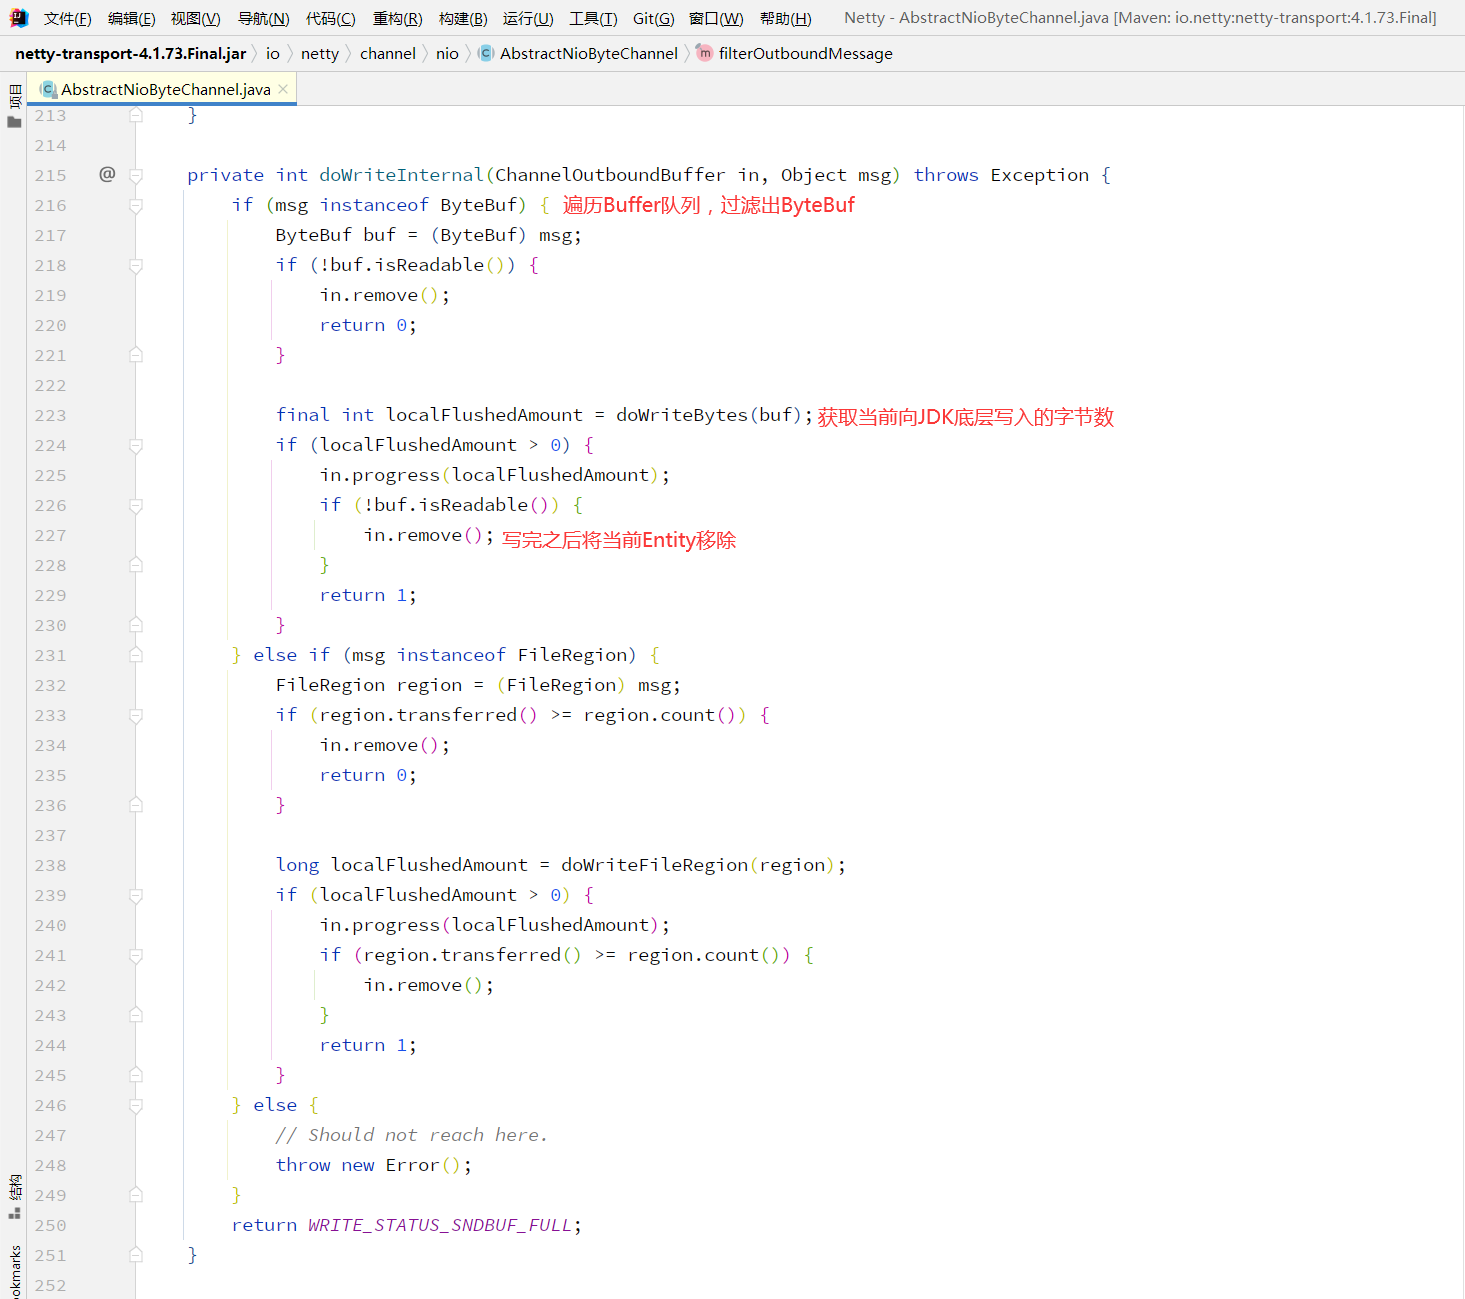Open the 窗口(W) menu
The width and height of the screenshot is (1465, 1299).
[716, 18]
